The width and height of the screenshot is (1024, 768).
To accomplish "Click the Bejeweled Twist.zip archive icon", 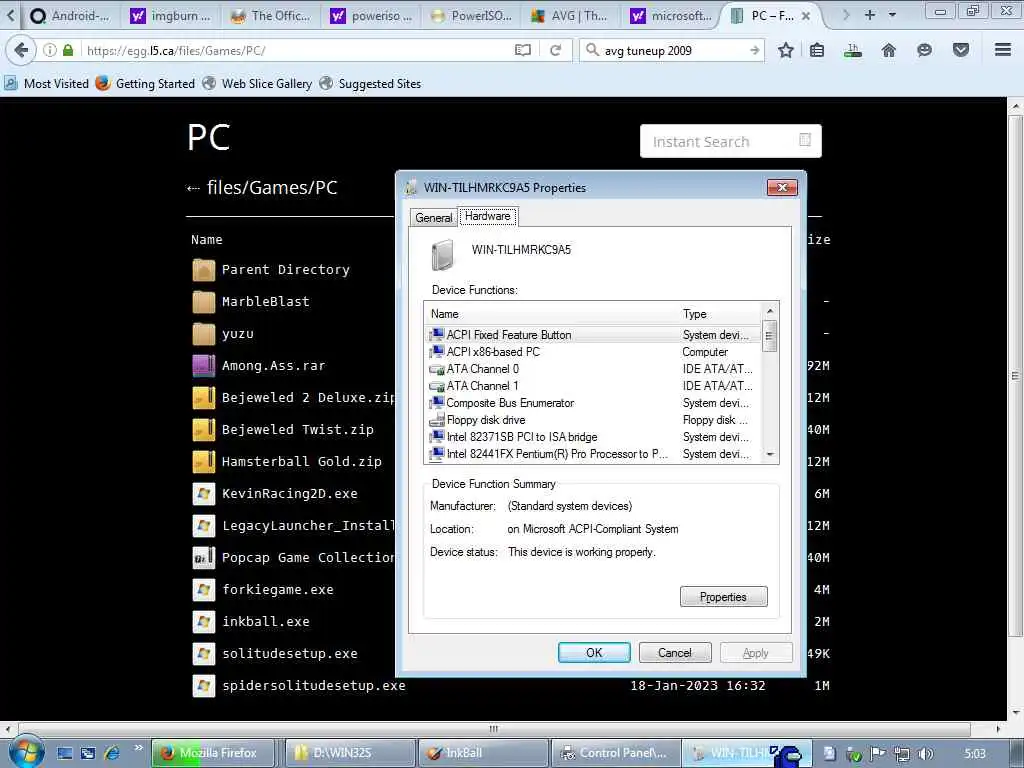I will tap(204, 430).
